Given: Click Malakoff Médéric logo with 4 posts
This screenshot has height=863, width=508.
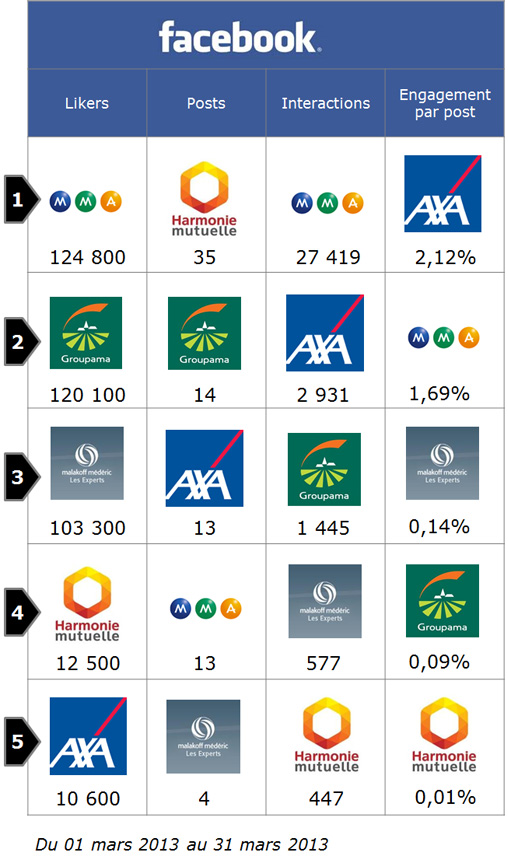Looking at the screenshot, I should [x=203, y=736].
